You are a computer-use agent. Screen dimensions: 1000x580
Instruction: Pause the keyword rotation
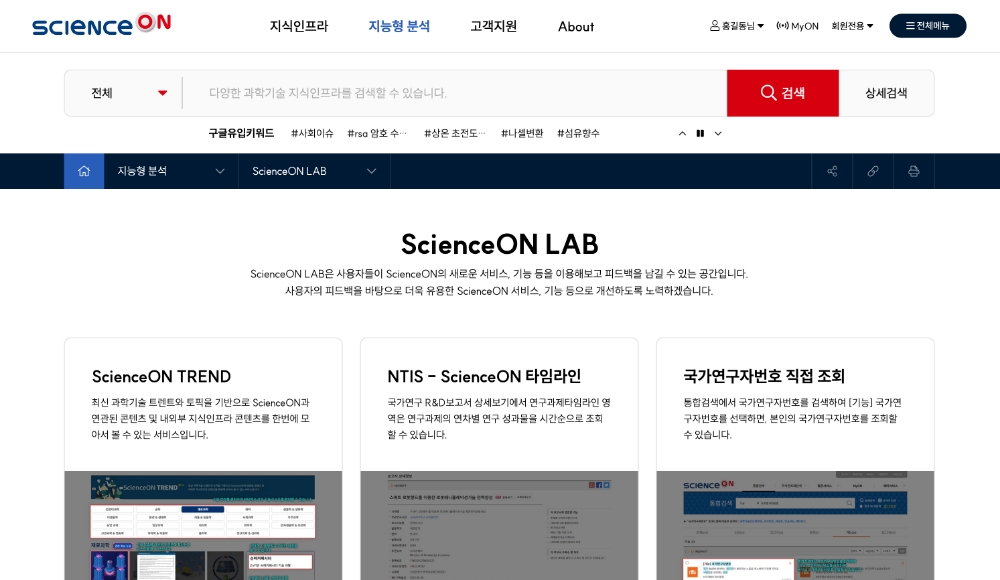(x=700, y=133)
